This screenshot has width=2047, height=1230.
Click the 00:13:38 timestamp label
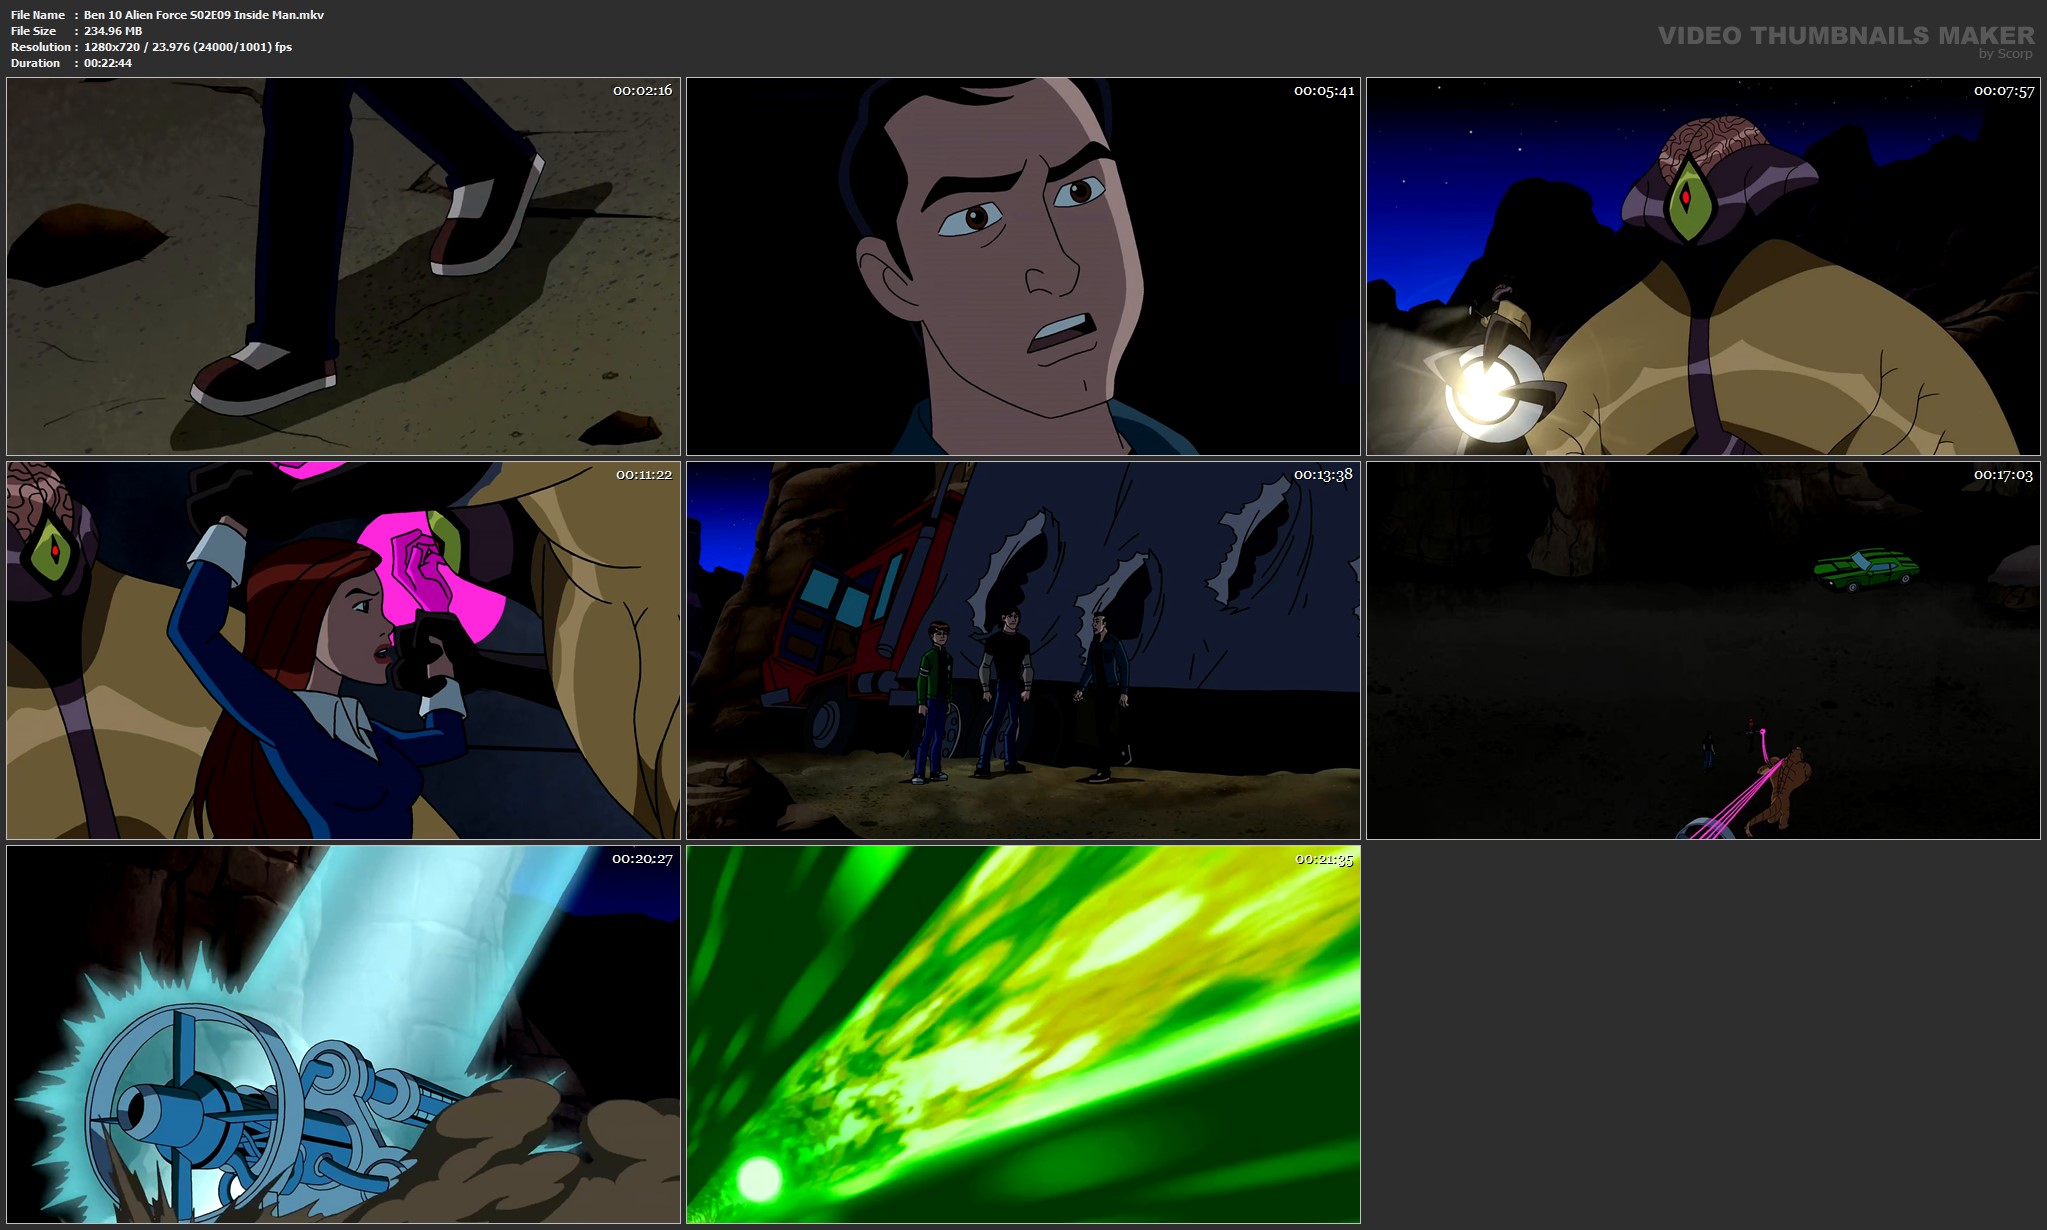[1323, 474]
